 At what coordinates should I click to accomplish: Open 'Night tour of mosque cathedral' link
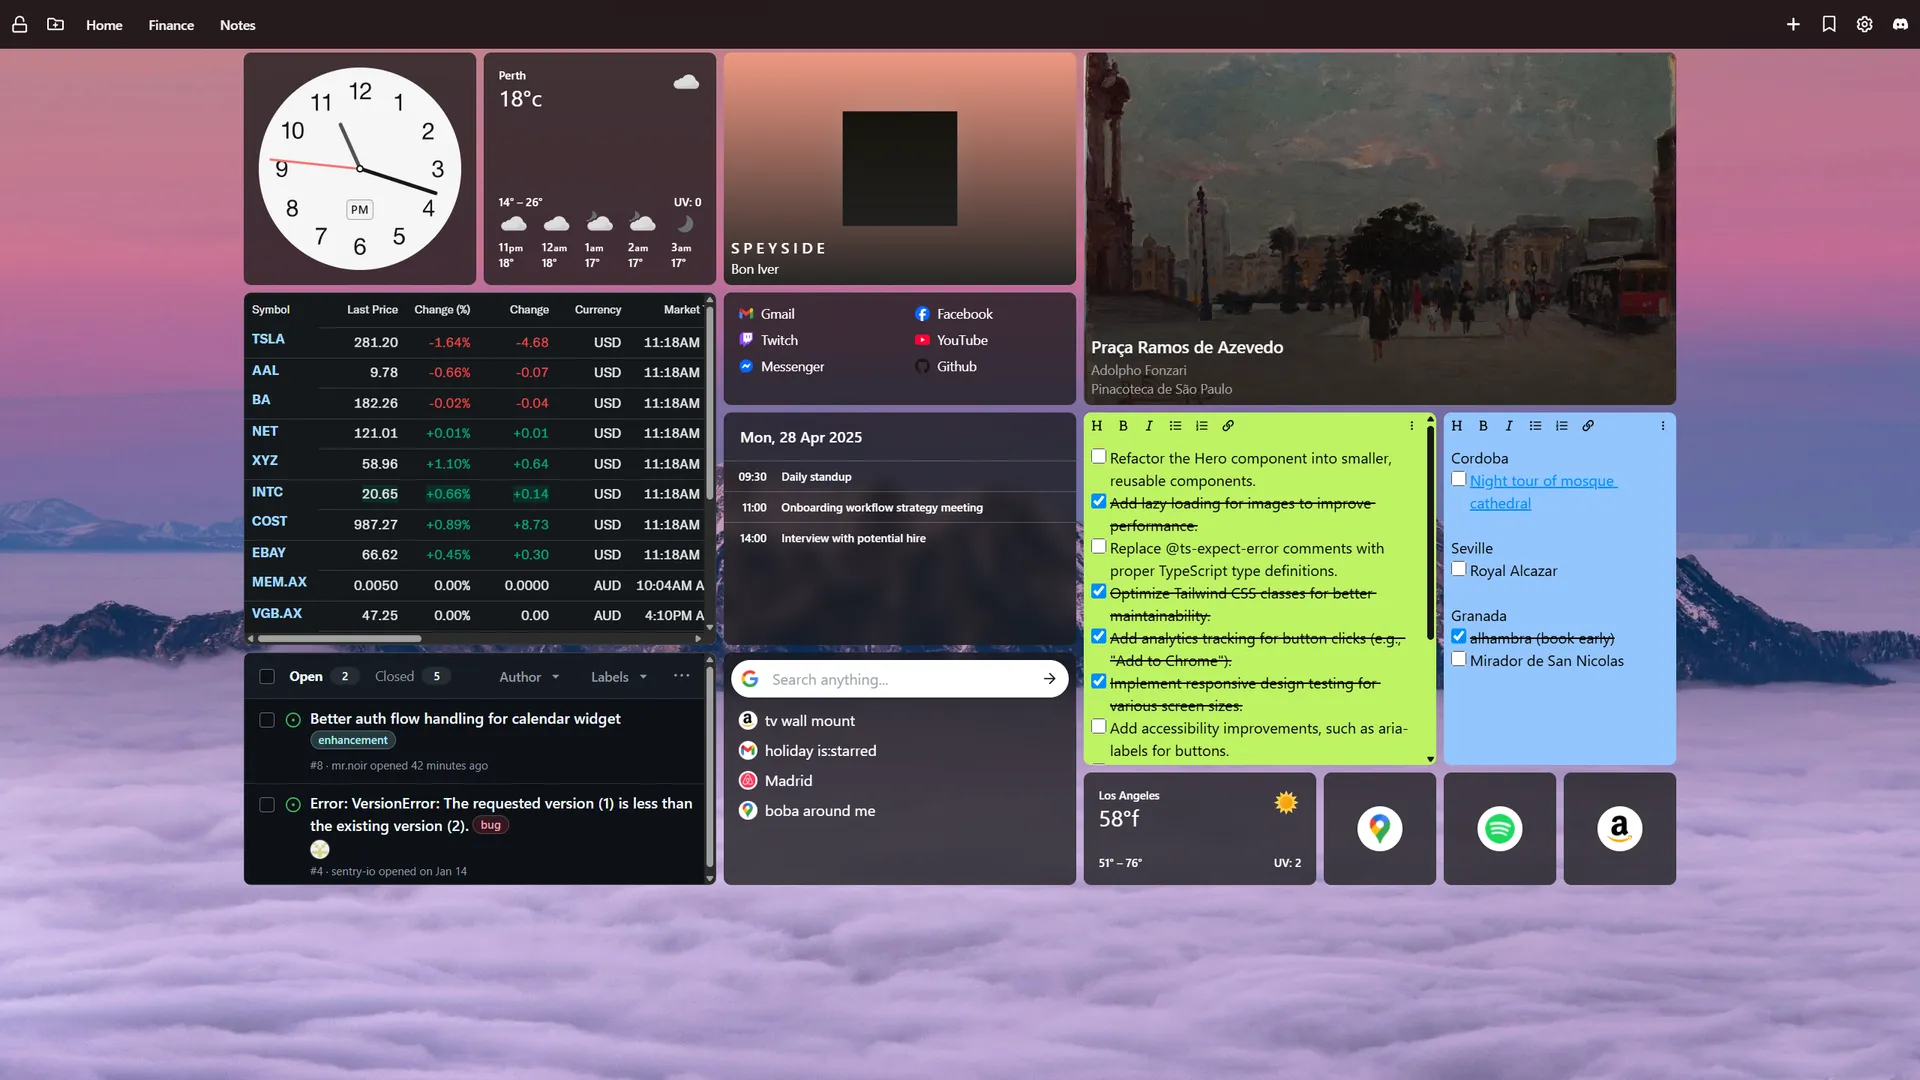1543,492
